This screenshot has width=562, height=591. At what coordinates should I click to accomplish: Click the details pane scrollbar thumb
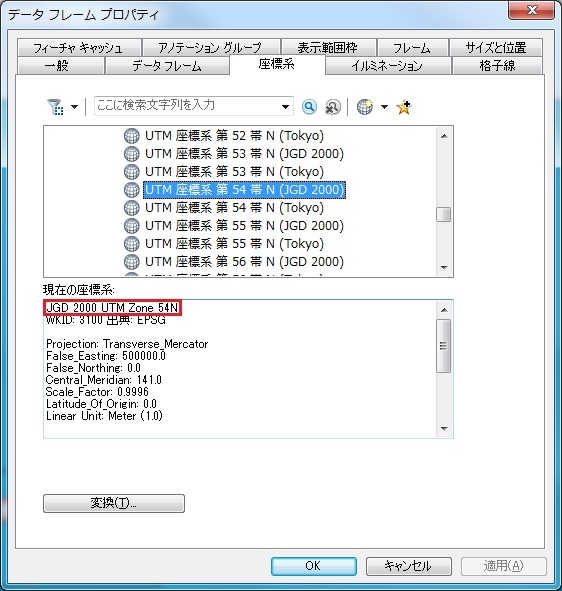coord(444,346)
